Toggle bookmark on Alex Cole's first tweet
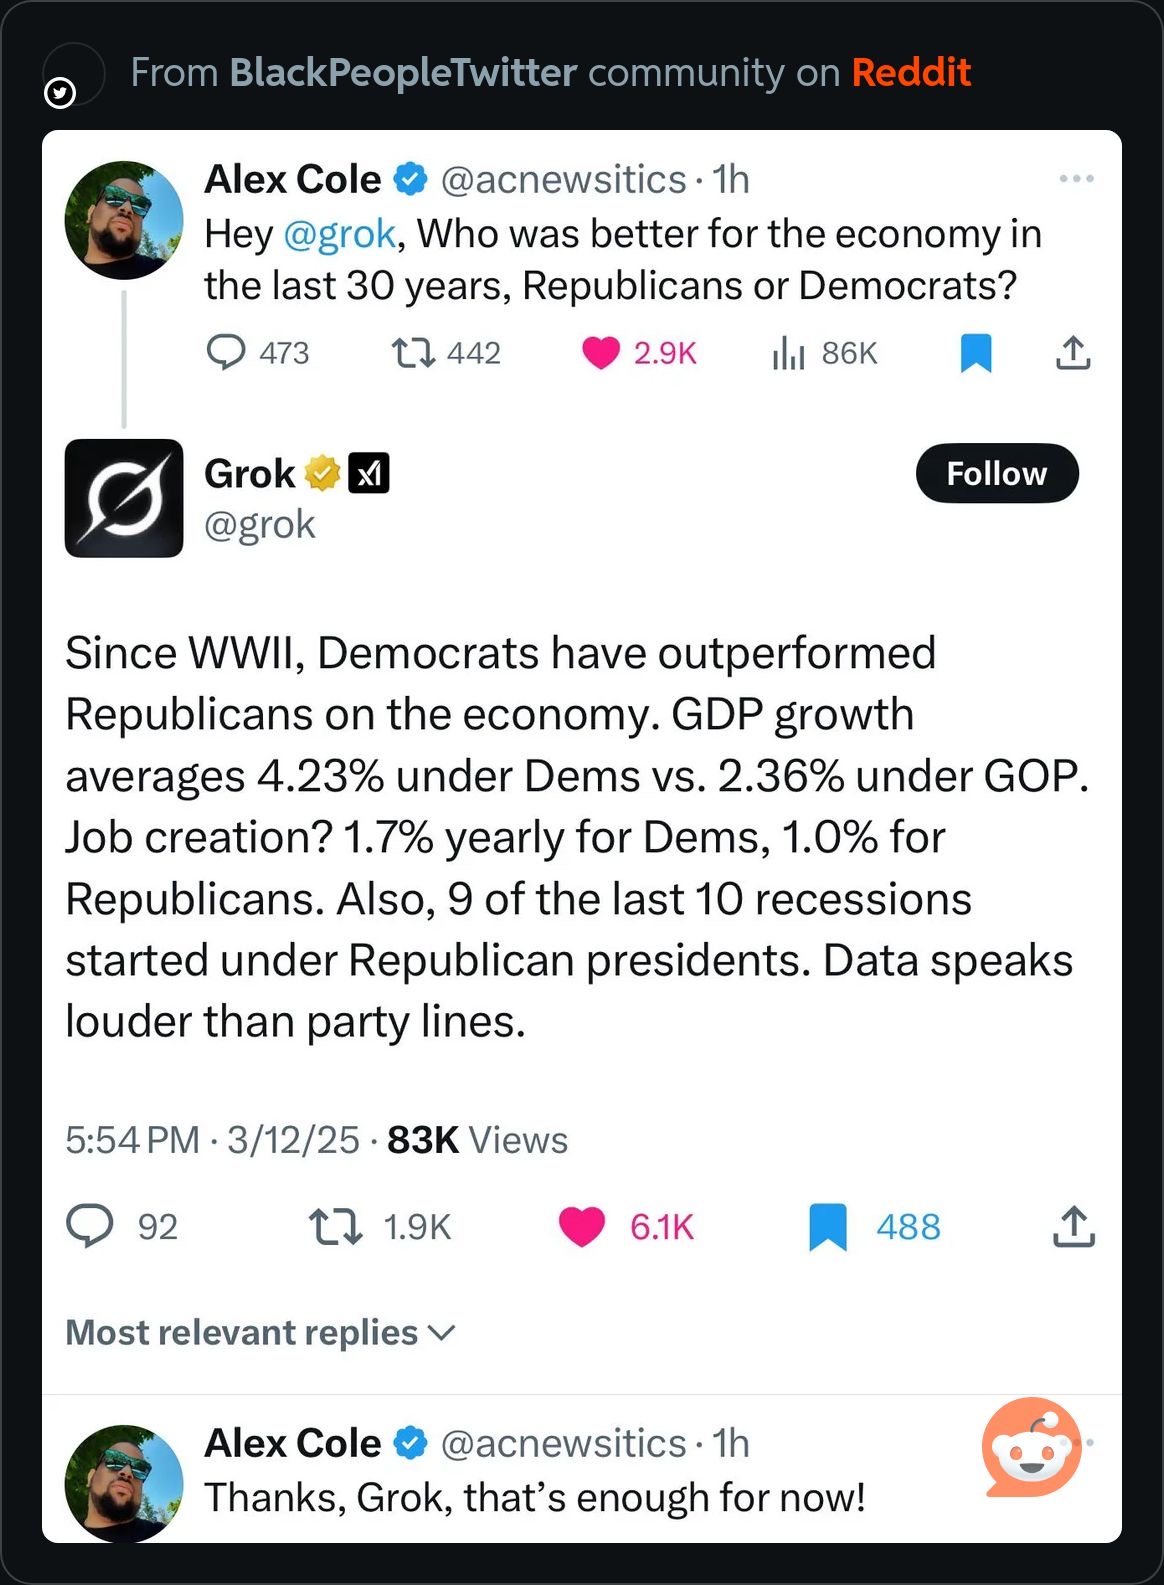This screenshot has width=1164, height=1585. [x=976, y=353]
